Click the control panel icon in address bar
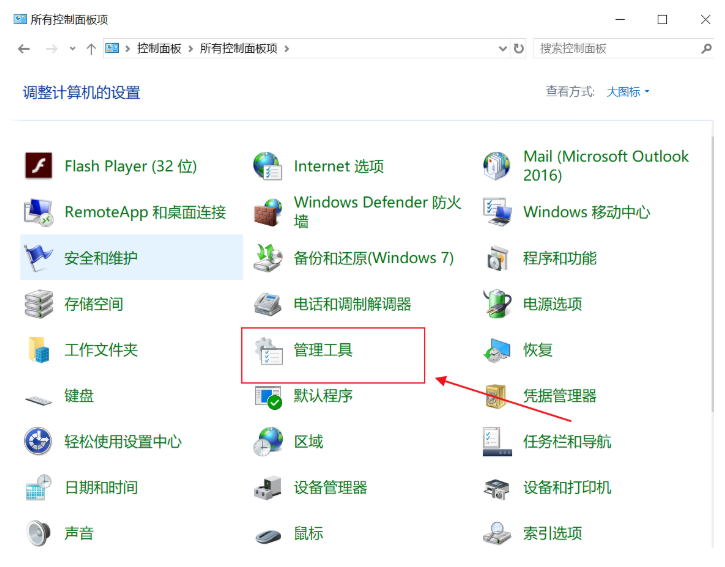Image resolution: width=725 pixels, height=567 pixels. tap(112, 48)
